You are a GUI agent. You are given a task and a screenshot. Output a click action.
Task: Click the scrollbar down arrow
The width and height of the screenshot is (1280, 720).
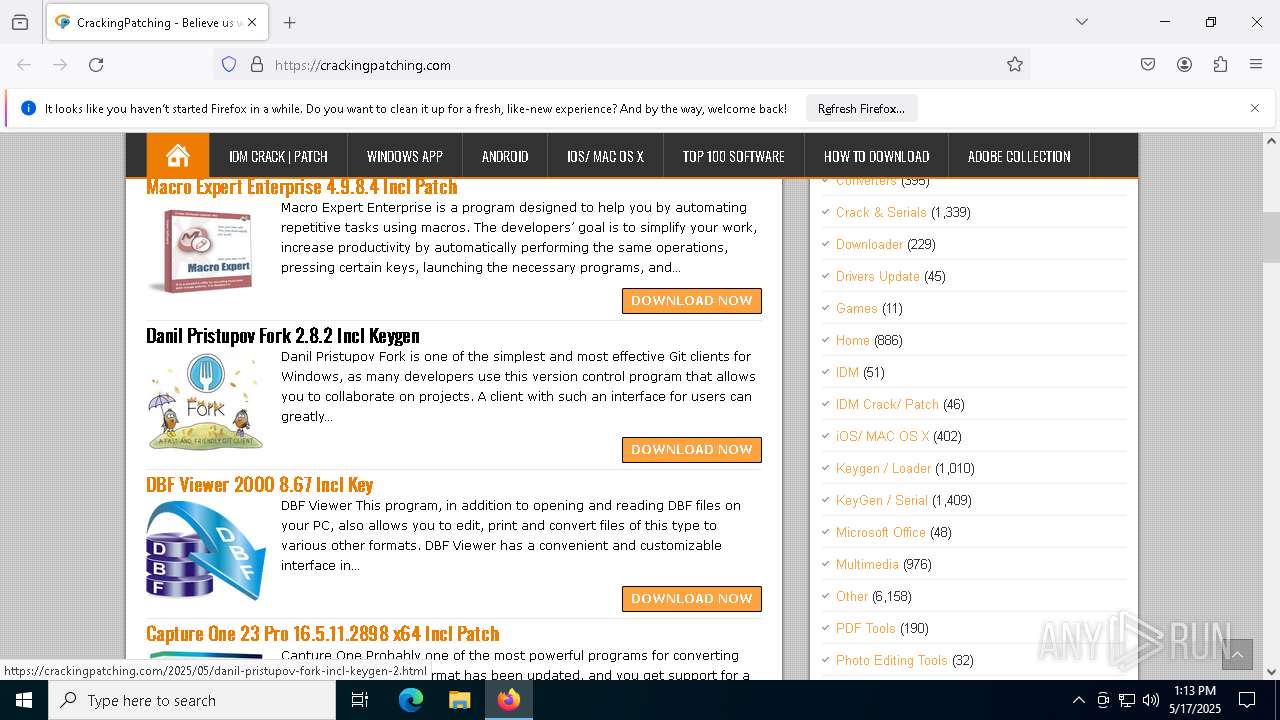point(1271,672)
